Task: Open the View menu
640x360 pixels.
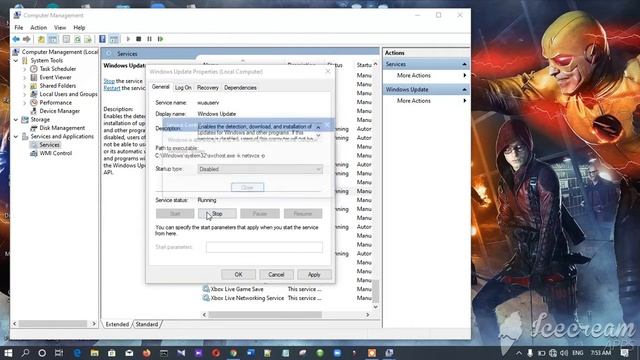Action: click(x=60, y=28)
